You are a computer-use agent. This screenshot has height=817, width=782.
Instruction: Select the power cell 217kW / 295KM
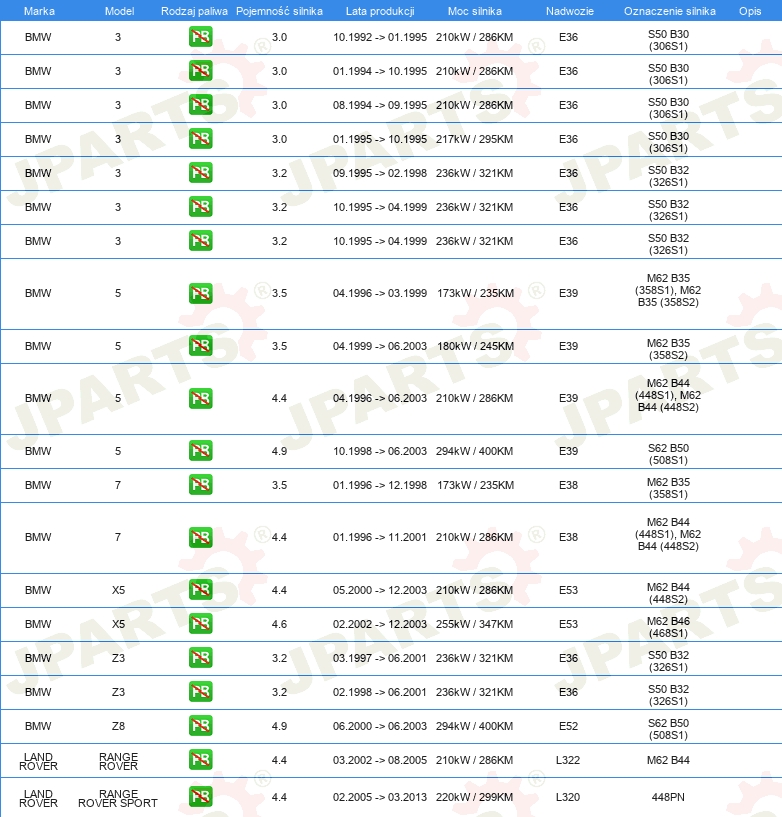(475, 139)
